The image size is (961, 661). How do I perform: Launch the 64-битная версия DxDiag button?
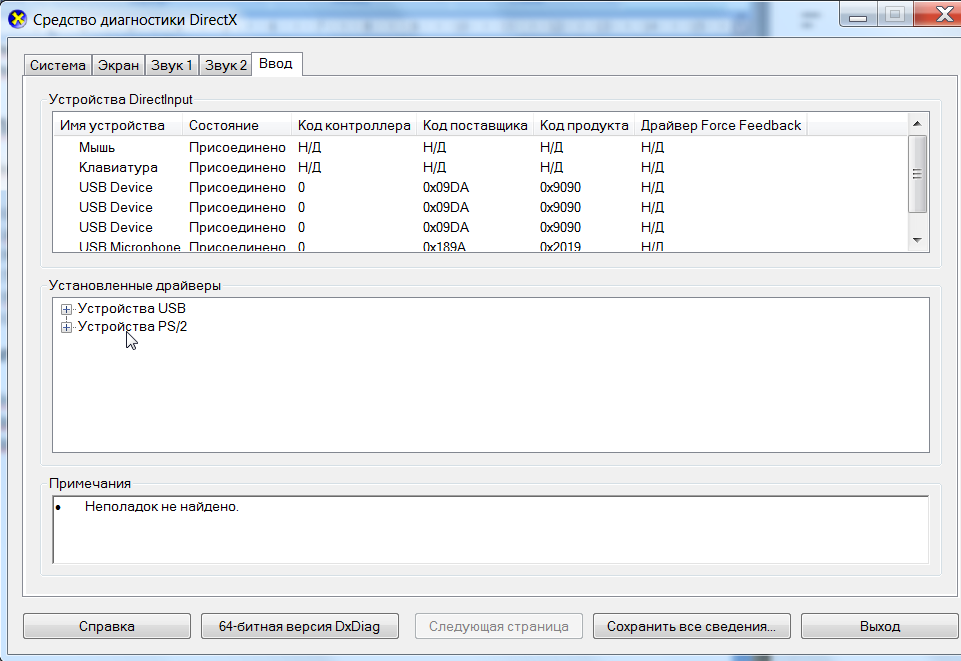[300, 626]
